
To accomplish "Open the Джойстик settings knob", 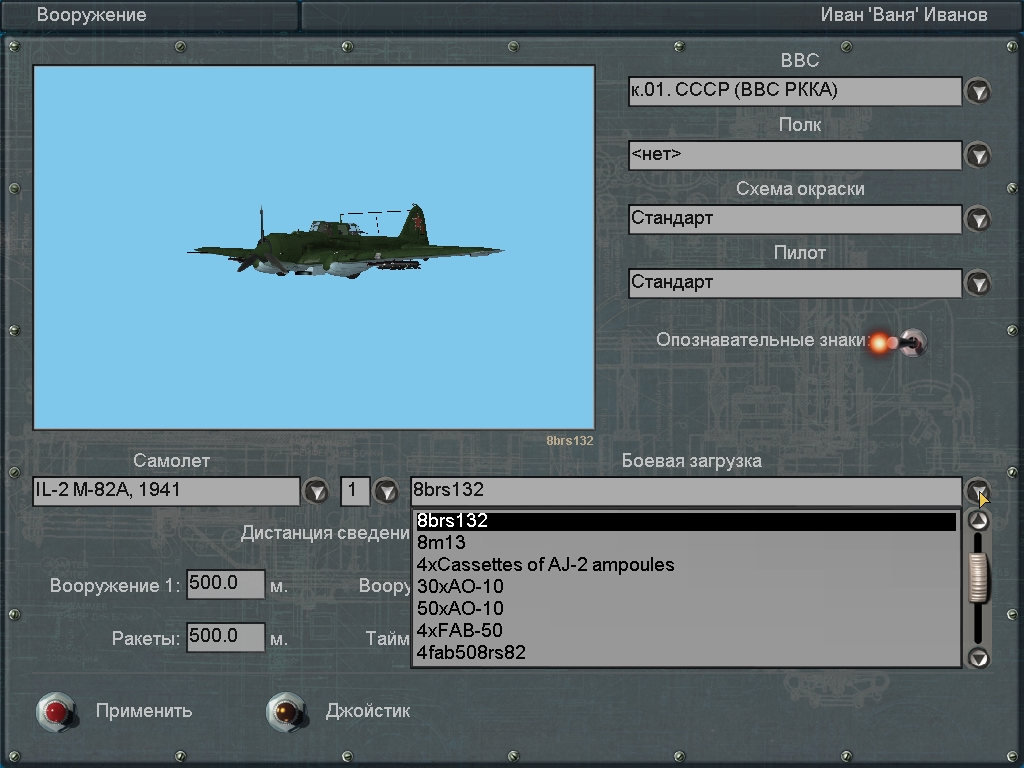I will (286, 712).
